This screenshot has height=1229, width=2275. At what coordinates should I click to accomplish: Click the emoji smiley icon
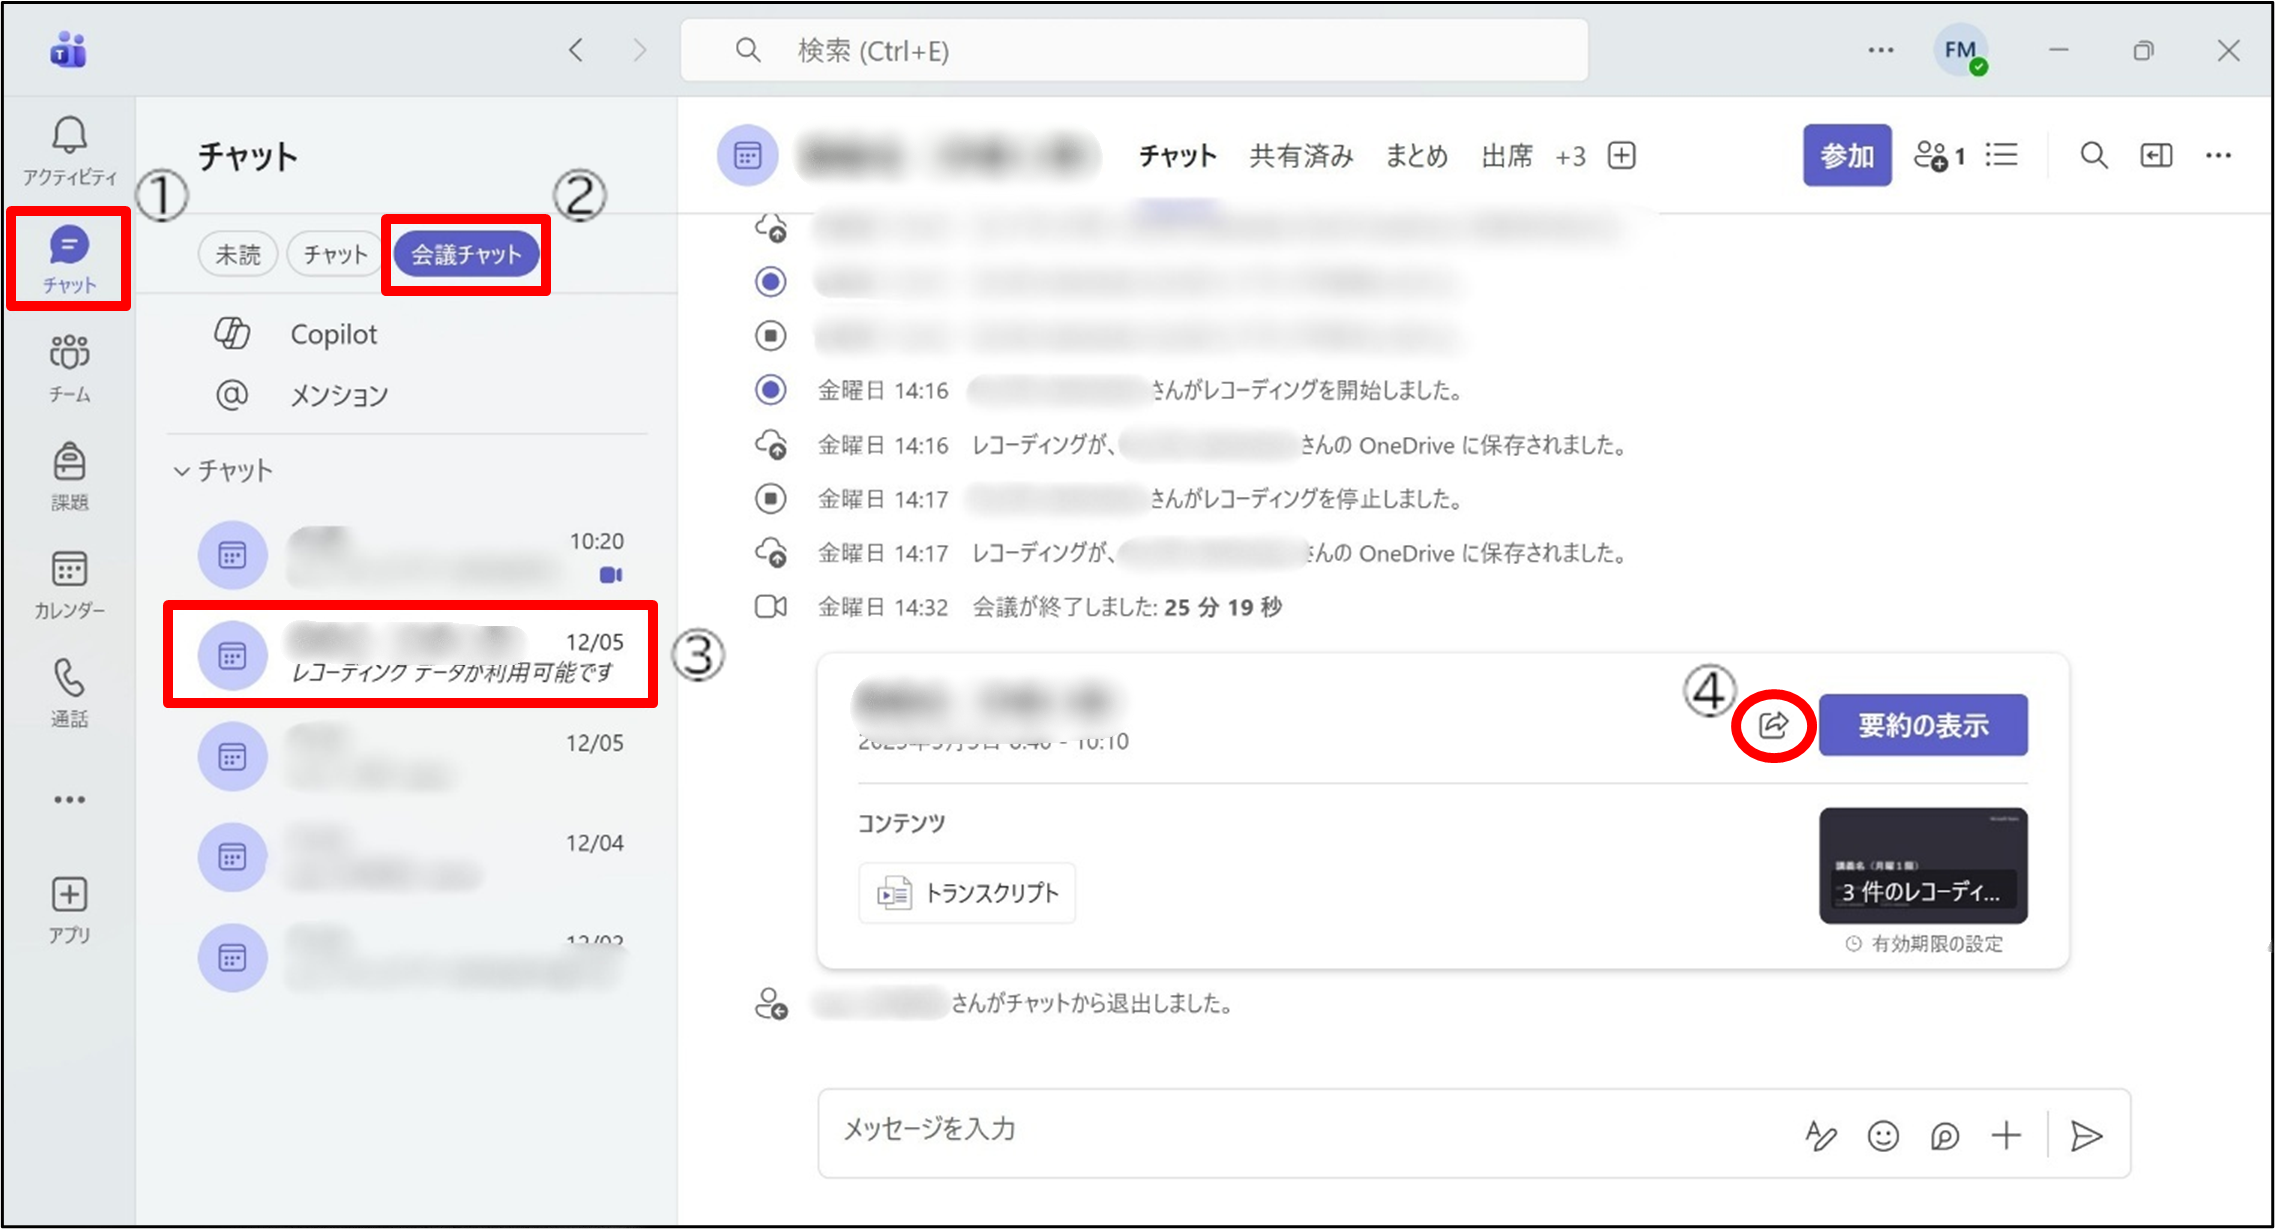(1883, 1136)
